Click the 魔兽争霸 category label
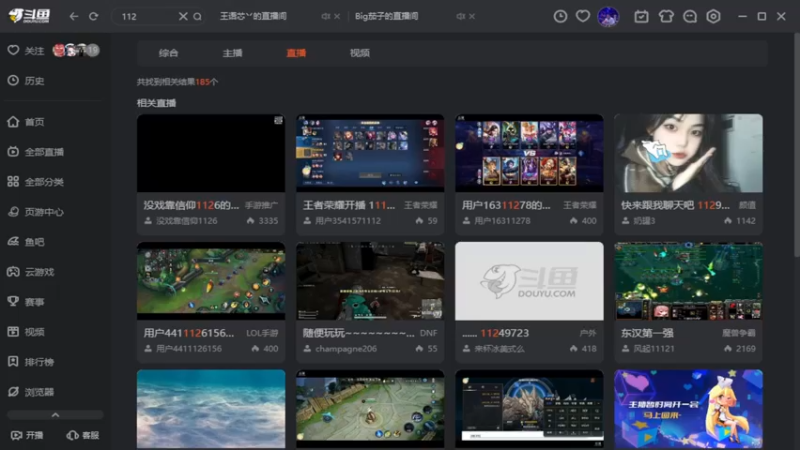This screenshot has width=800, height=450. [739, 333]
